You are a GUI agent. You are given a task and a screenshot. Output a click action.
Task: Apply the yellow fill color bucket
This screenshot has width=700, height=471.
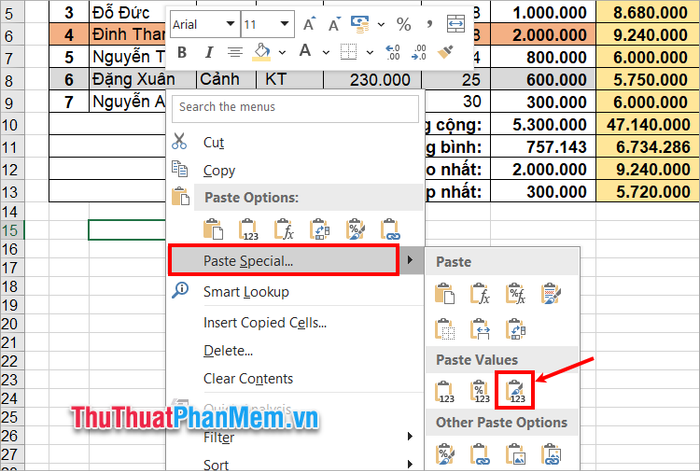pos(262,52)
